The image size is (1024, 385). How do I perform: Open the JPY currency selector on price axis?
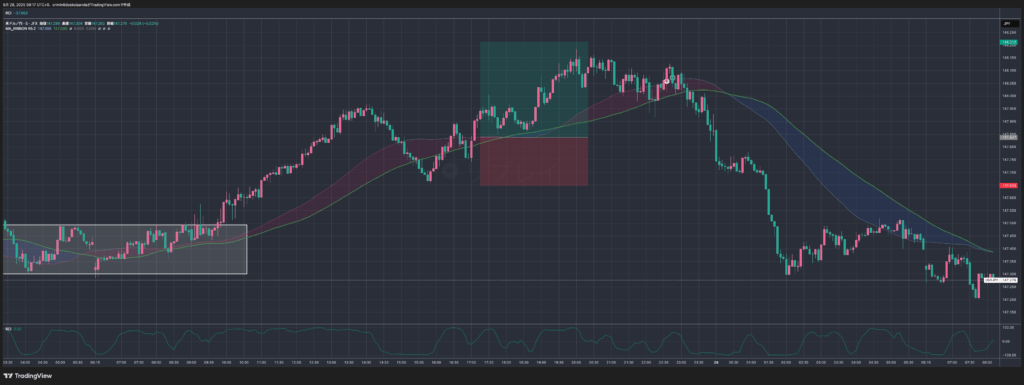pyautogui.click(x=1010, y=23)
